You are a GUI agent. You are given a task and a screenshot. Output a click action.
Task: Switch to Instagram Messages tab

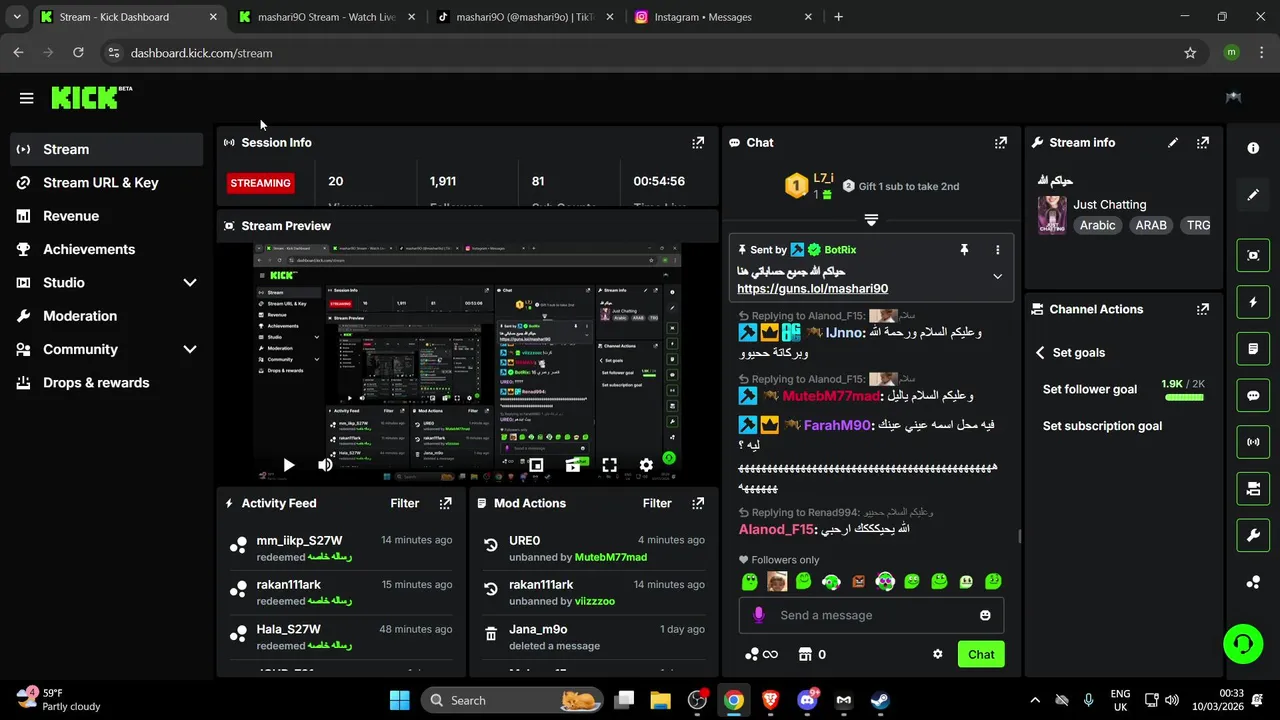click(724, 17)
